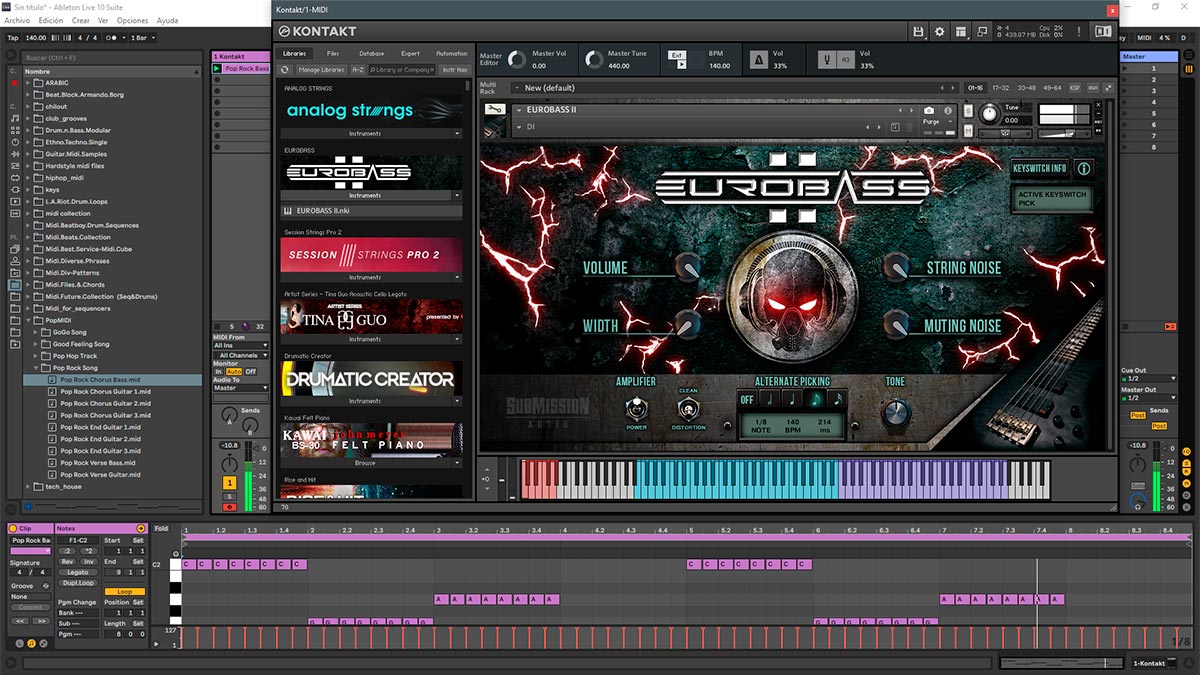
Task: Click the folder icon beside the ARABIC folder name
Action: pyautogui.click(x=39, y=83)
